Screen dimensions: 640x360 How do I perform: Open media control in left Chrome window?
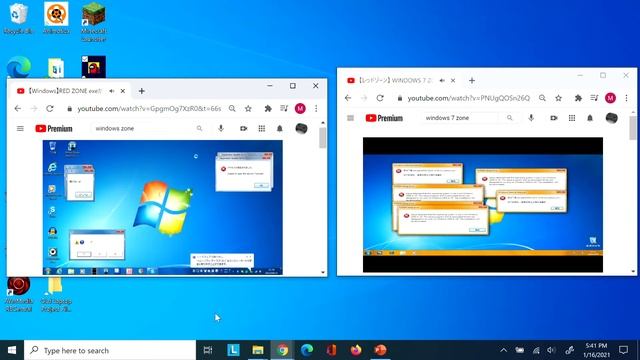coord(284,109)
